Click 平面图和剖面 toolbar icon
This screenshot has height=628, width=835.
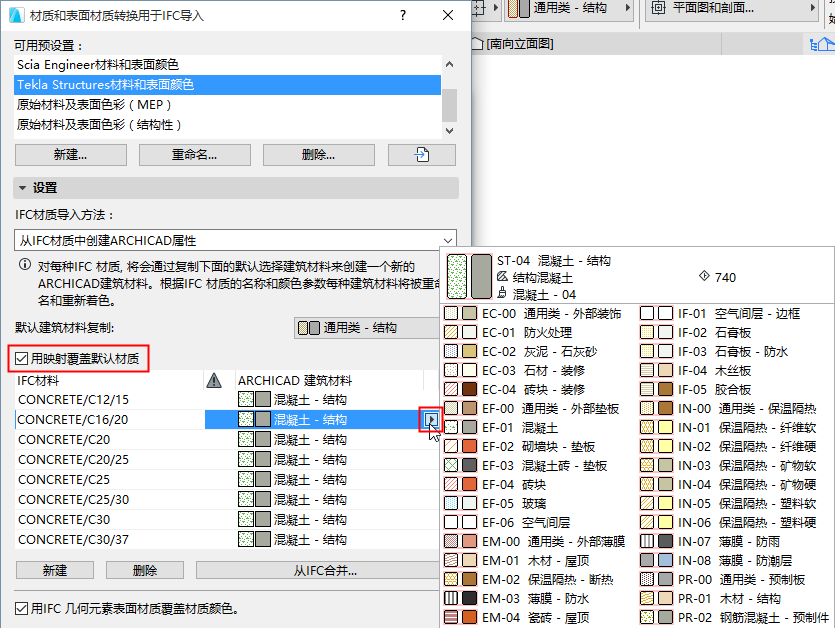659,7
